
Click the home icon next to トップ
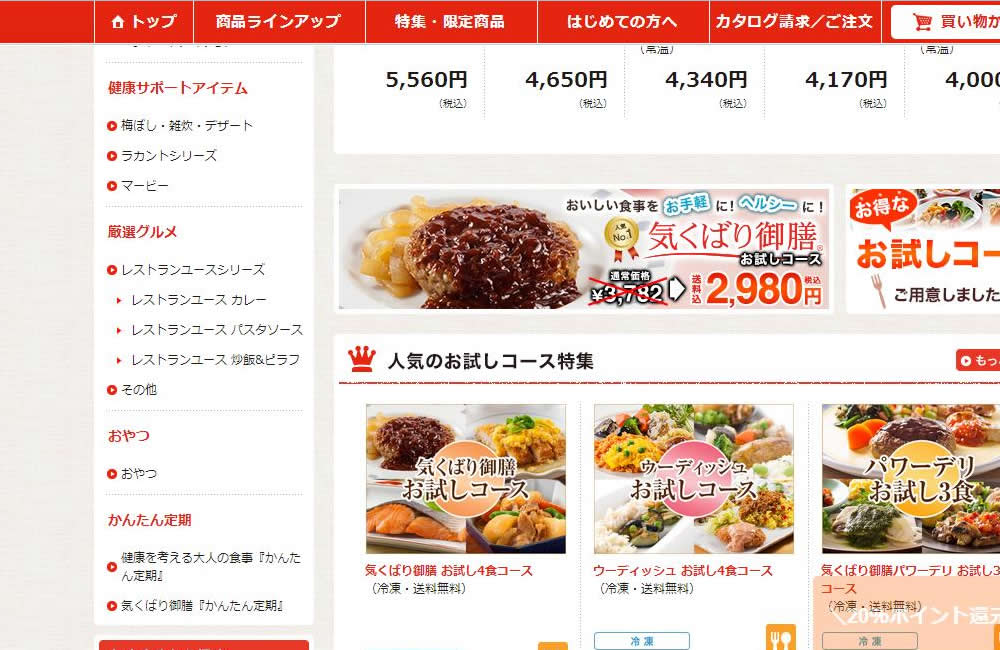pyautogui.click(x=117, y=22)
